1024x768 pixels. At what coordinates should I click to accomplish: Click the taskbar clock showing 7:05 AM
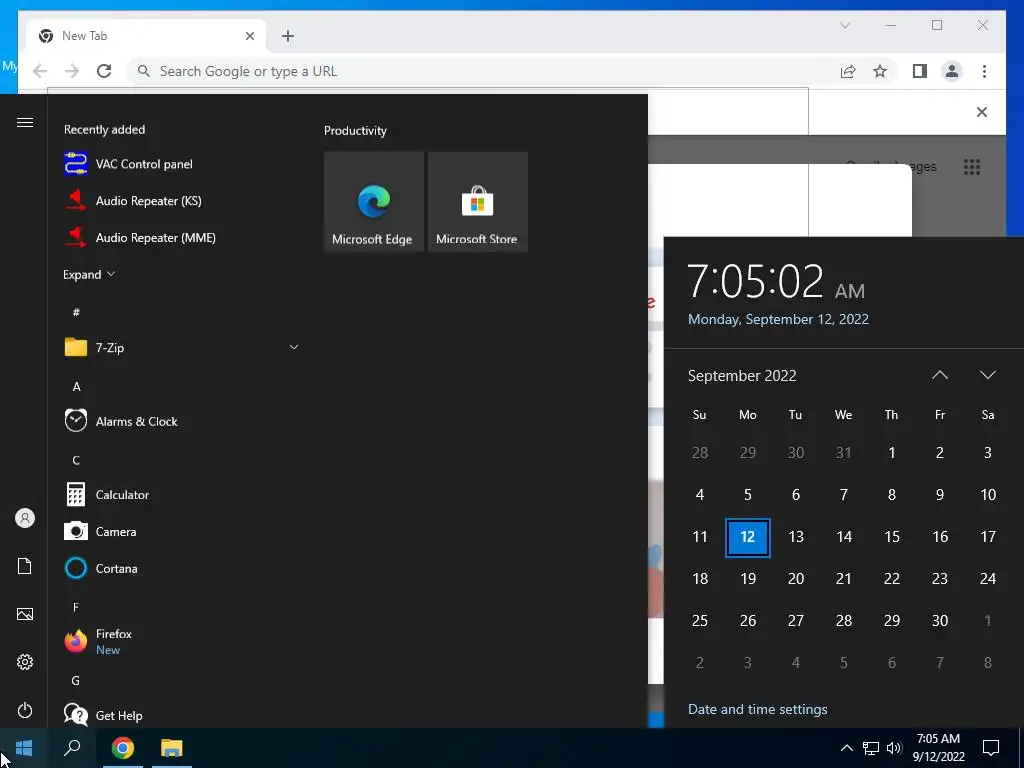[938, 748]
